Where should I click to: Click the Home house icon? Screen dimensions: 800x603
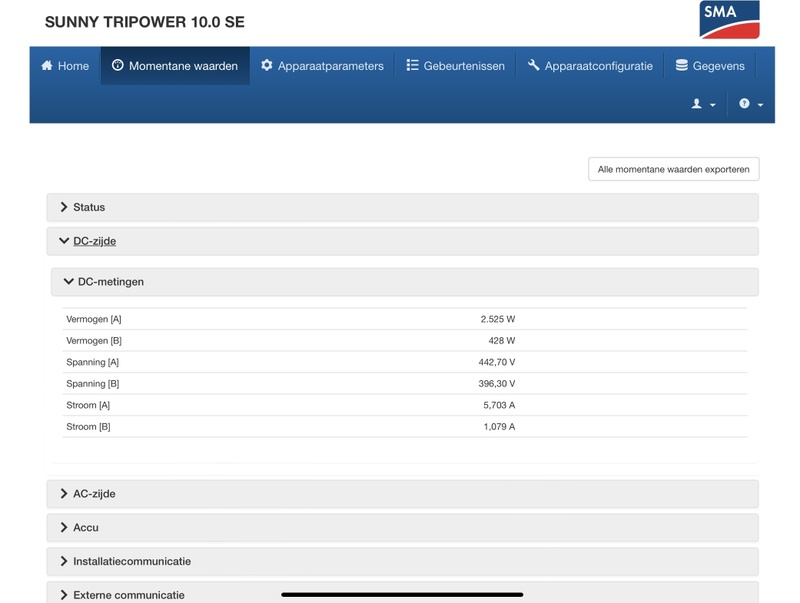point(47,65)
